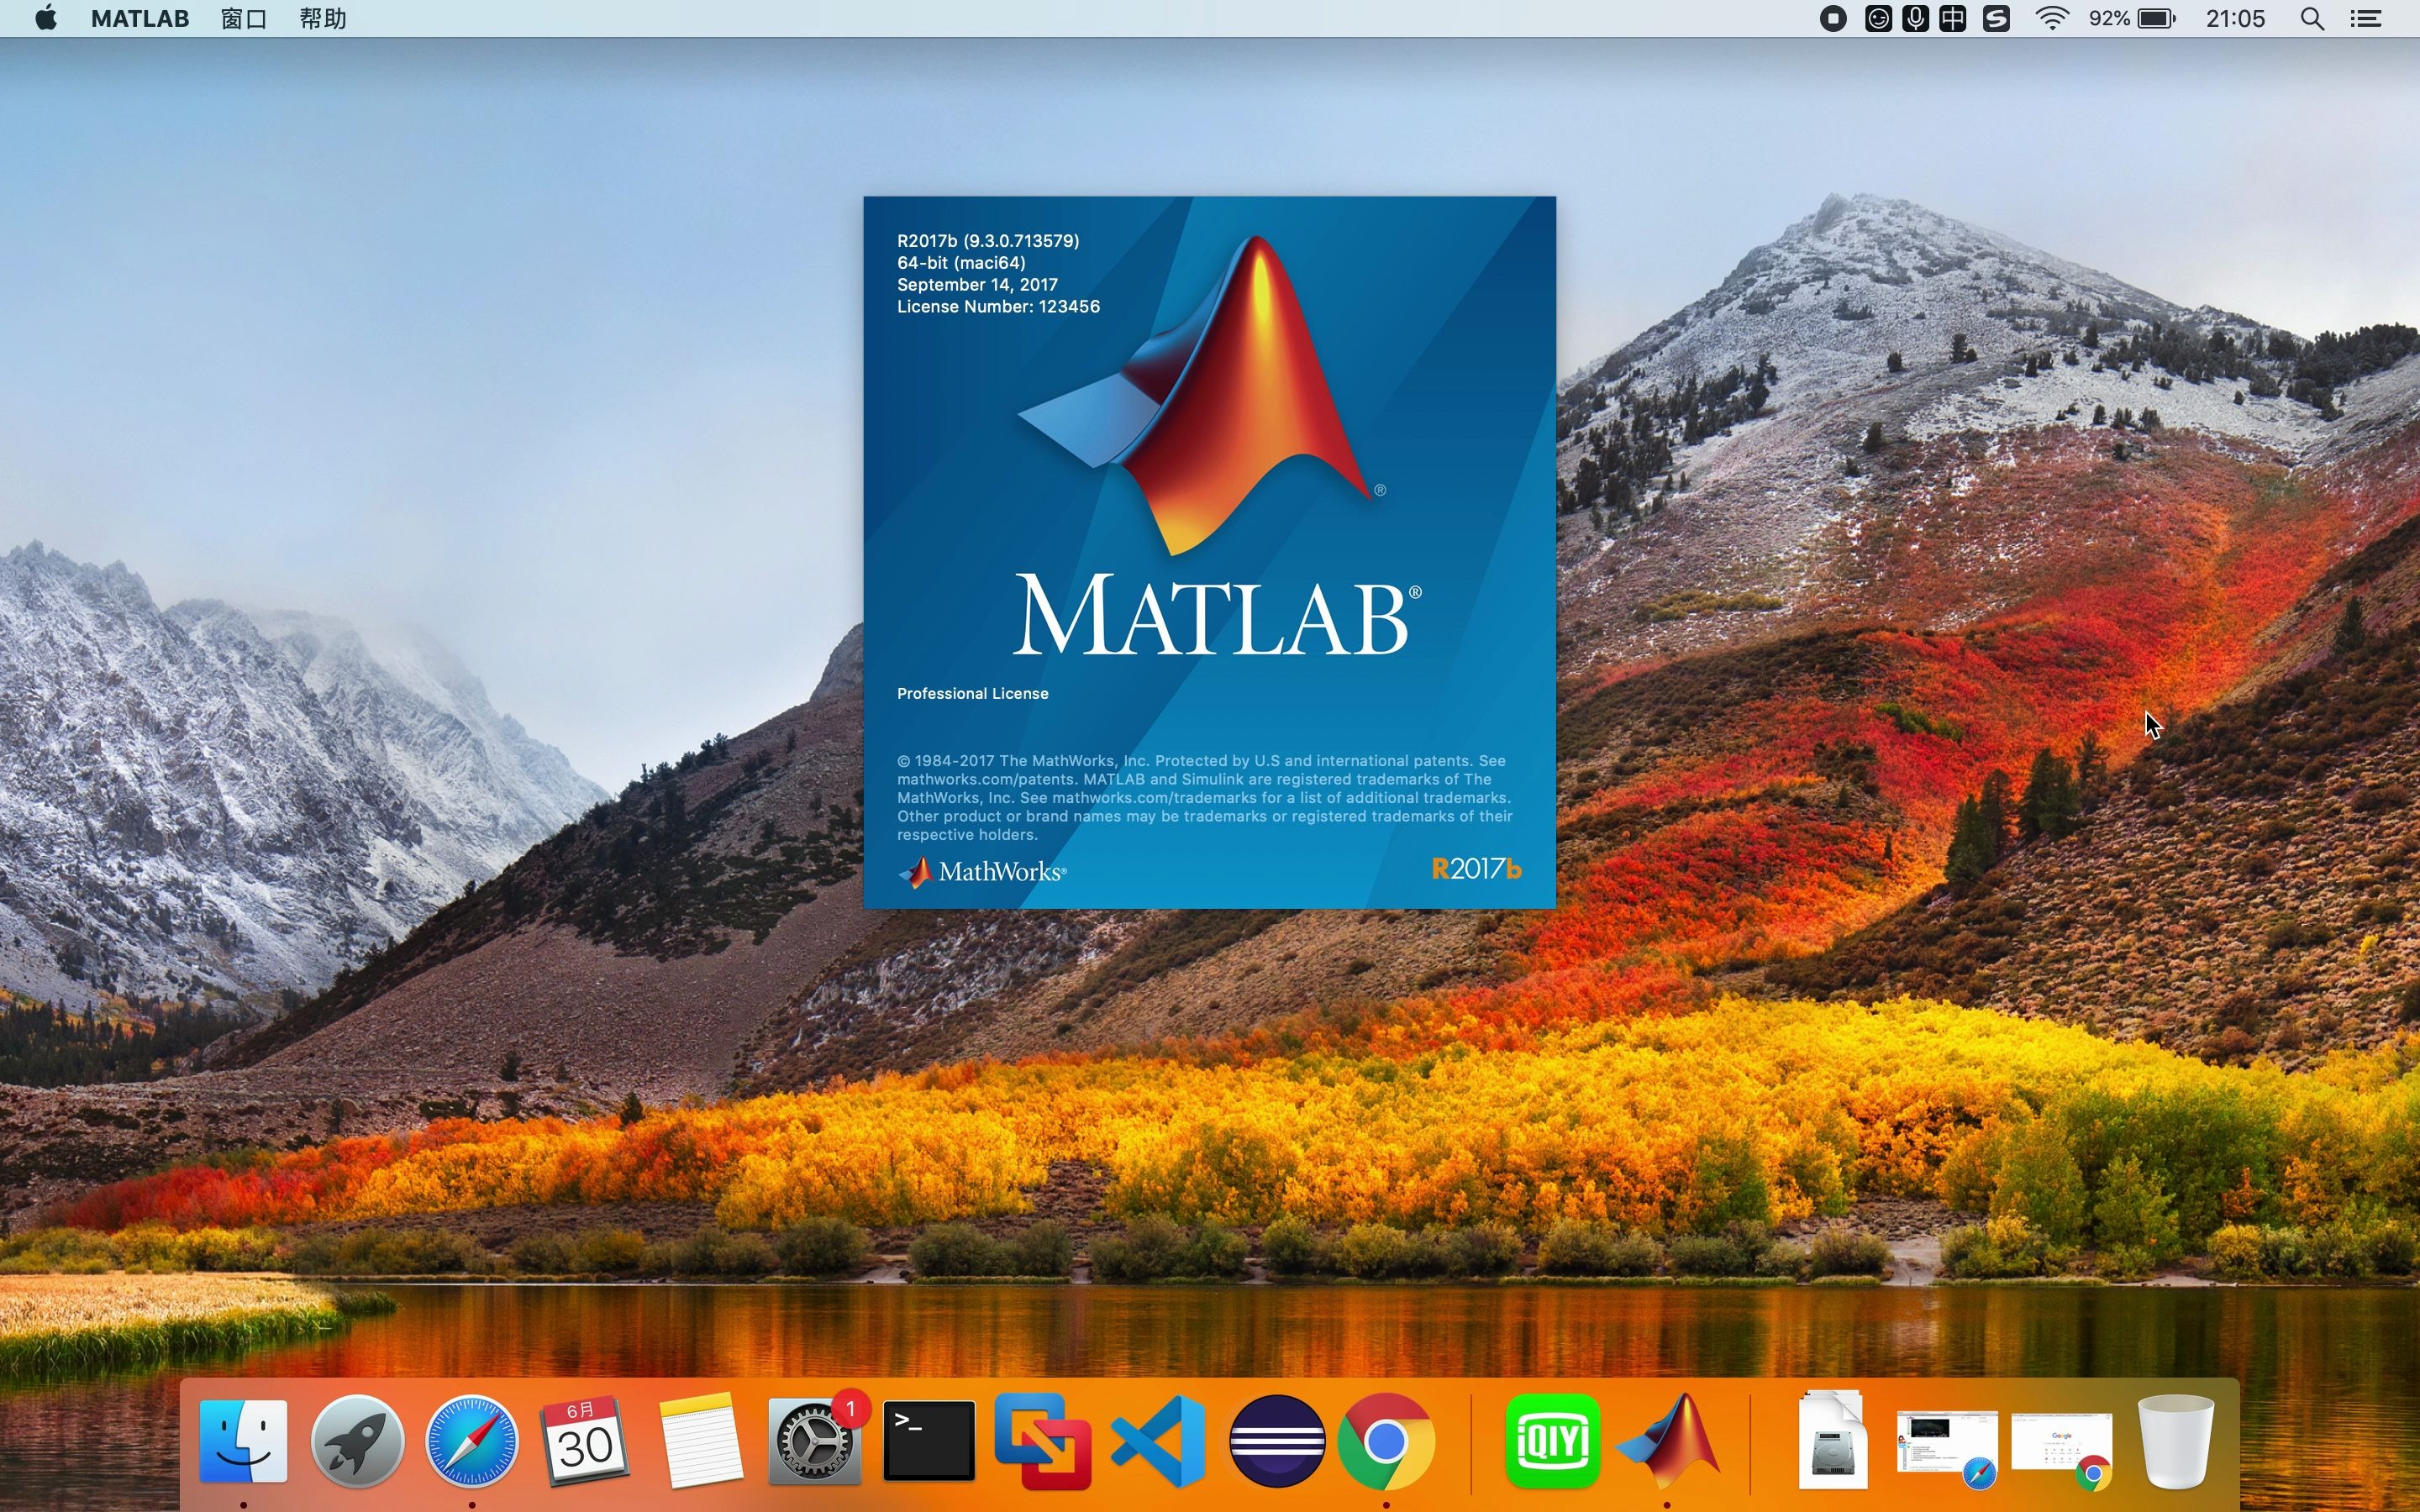Screen dimensions: 2420x1512
Task: Click the battery 92% indicator
Action: (x=2133, y=18)
